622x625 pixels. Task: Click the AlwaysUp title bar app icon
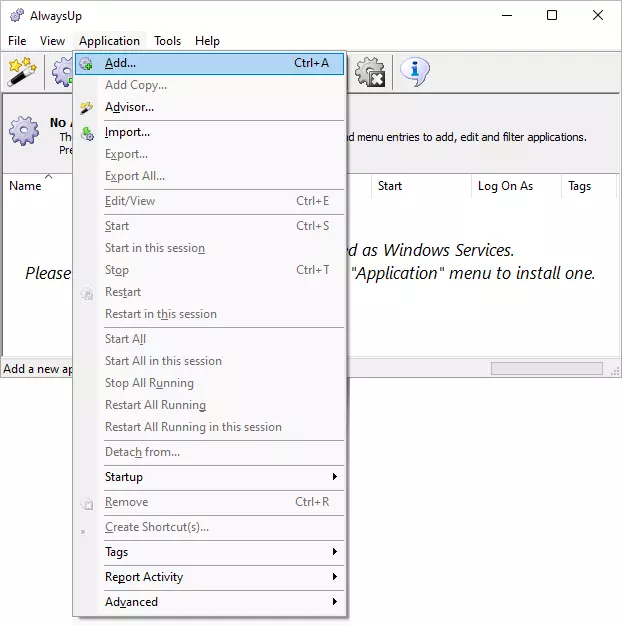17,16
